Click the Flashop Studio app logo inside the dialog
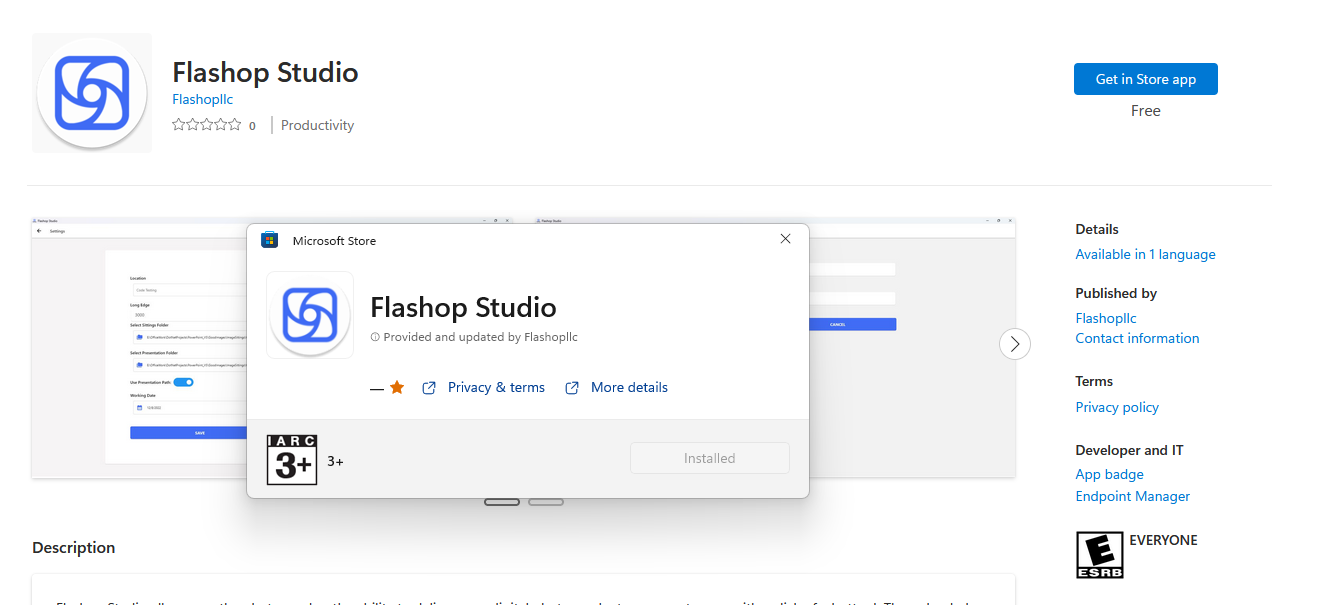The height and width of the screenshot is (605, 1324). tap(310, 315)
